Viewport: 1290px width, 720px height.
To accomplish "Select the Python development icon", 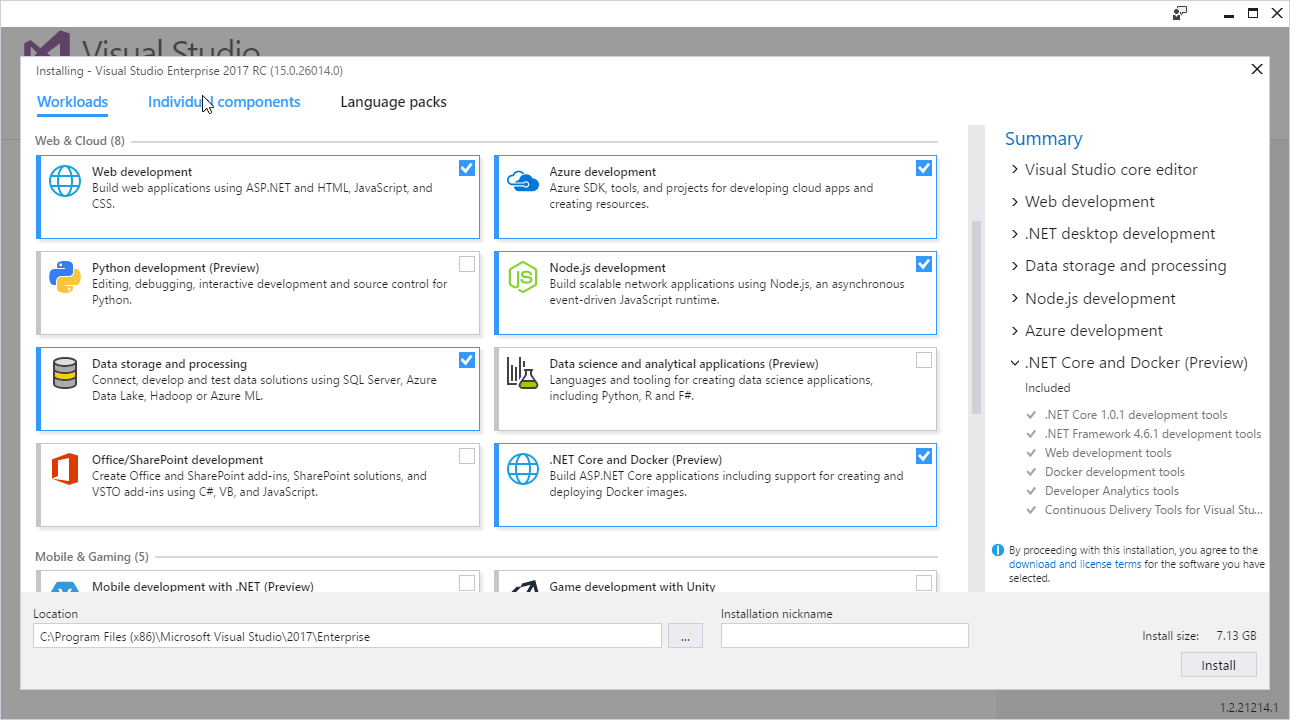I will tap(65, 277).
